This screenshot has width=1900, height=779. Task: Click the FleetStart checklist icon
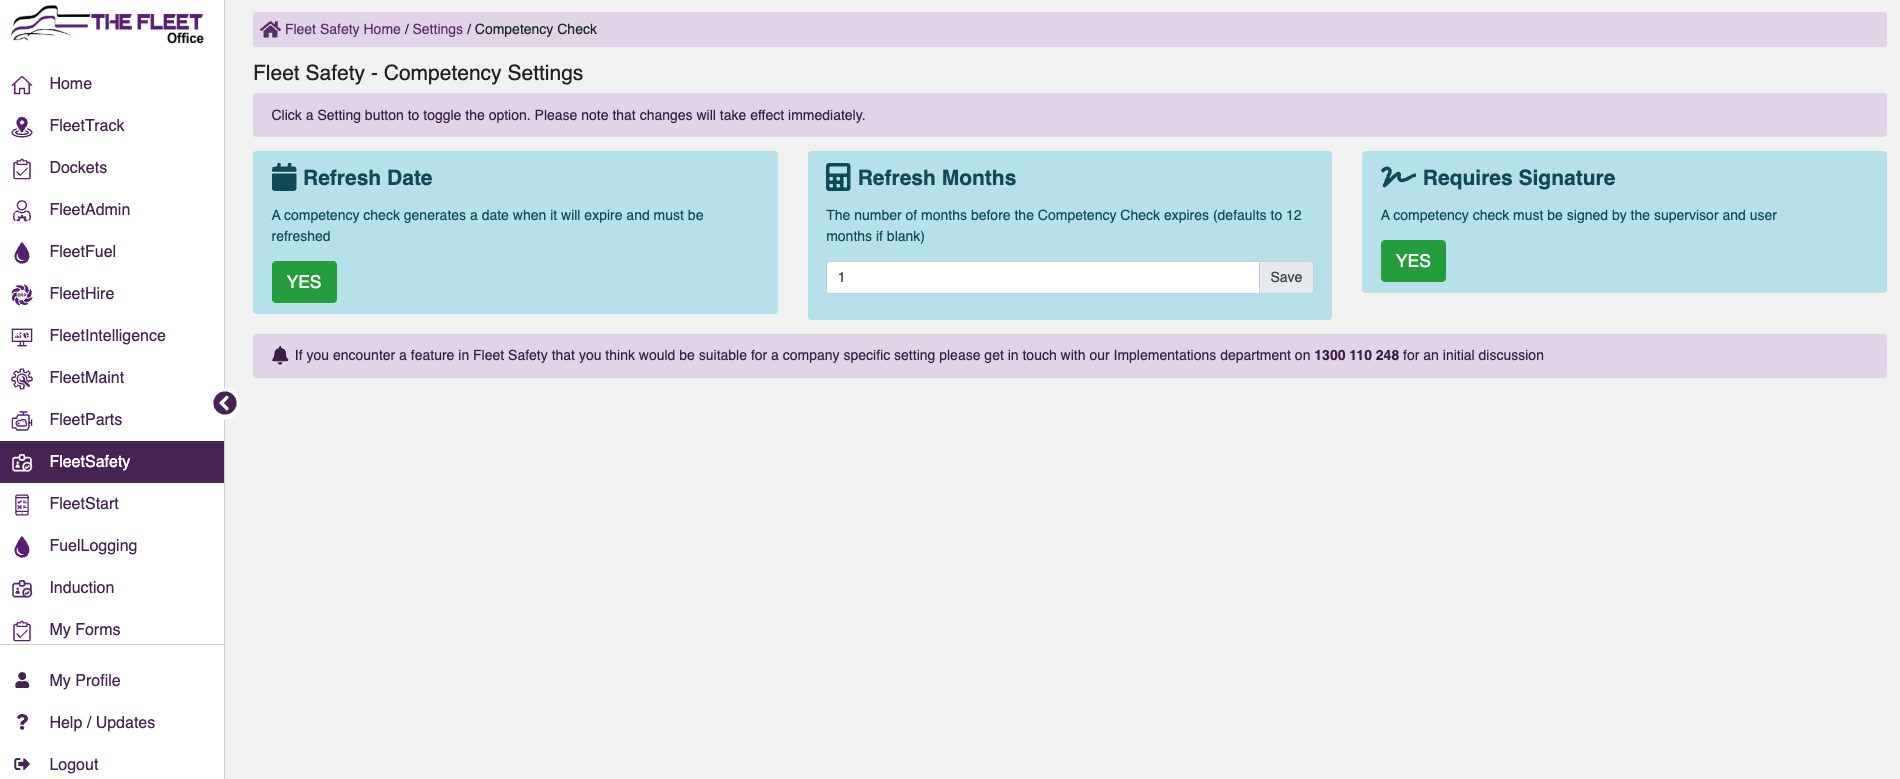coord(22,505)
